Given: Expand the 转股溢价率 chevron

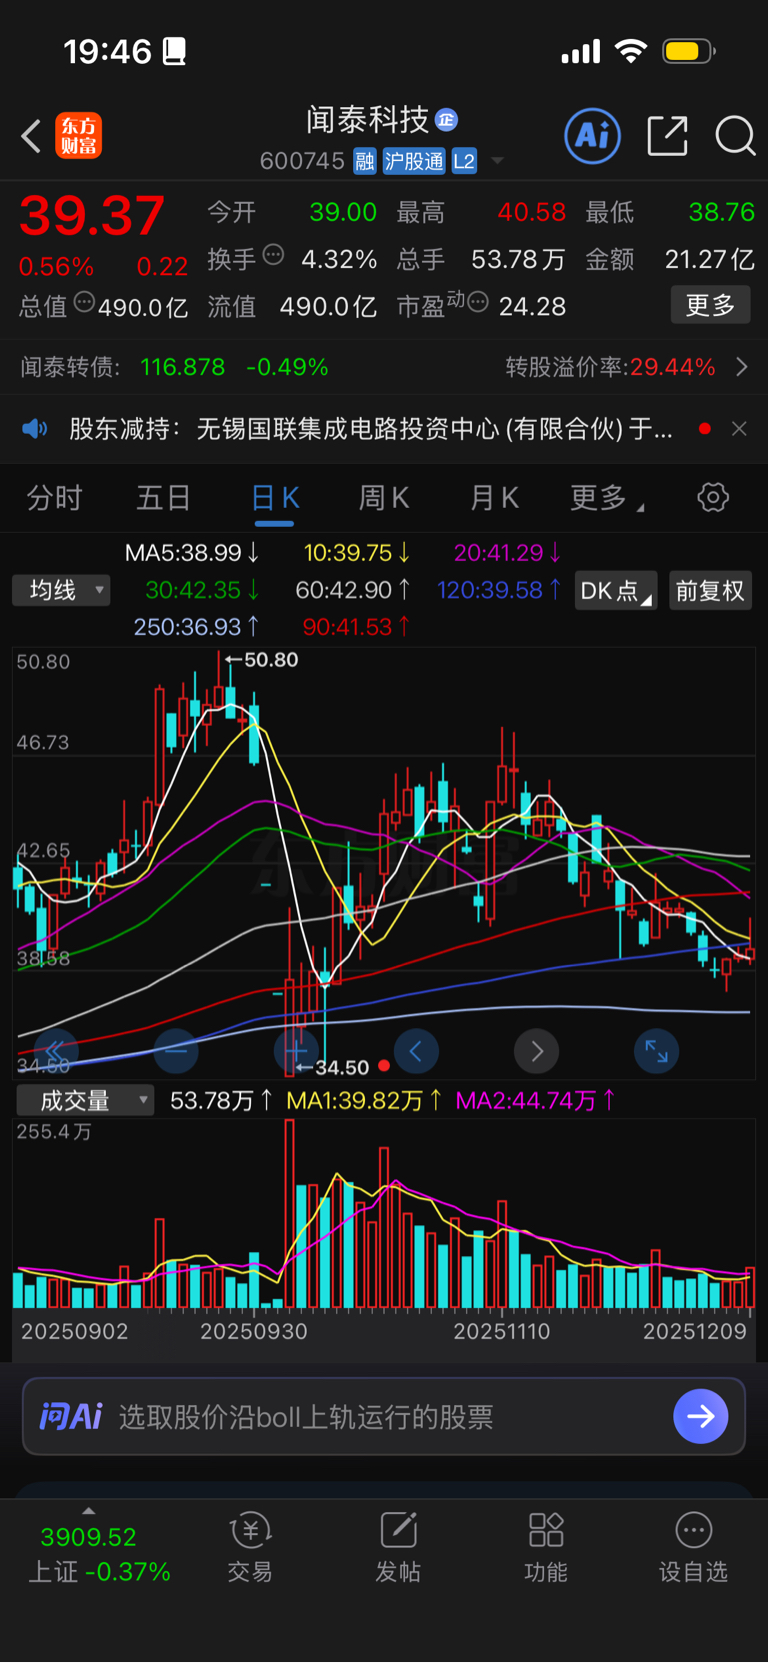Looking at the screenshot, I should pyautogui.click(x=742, y=367).
